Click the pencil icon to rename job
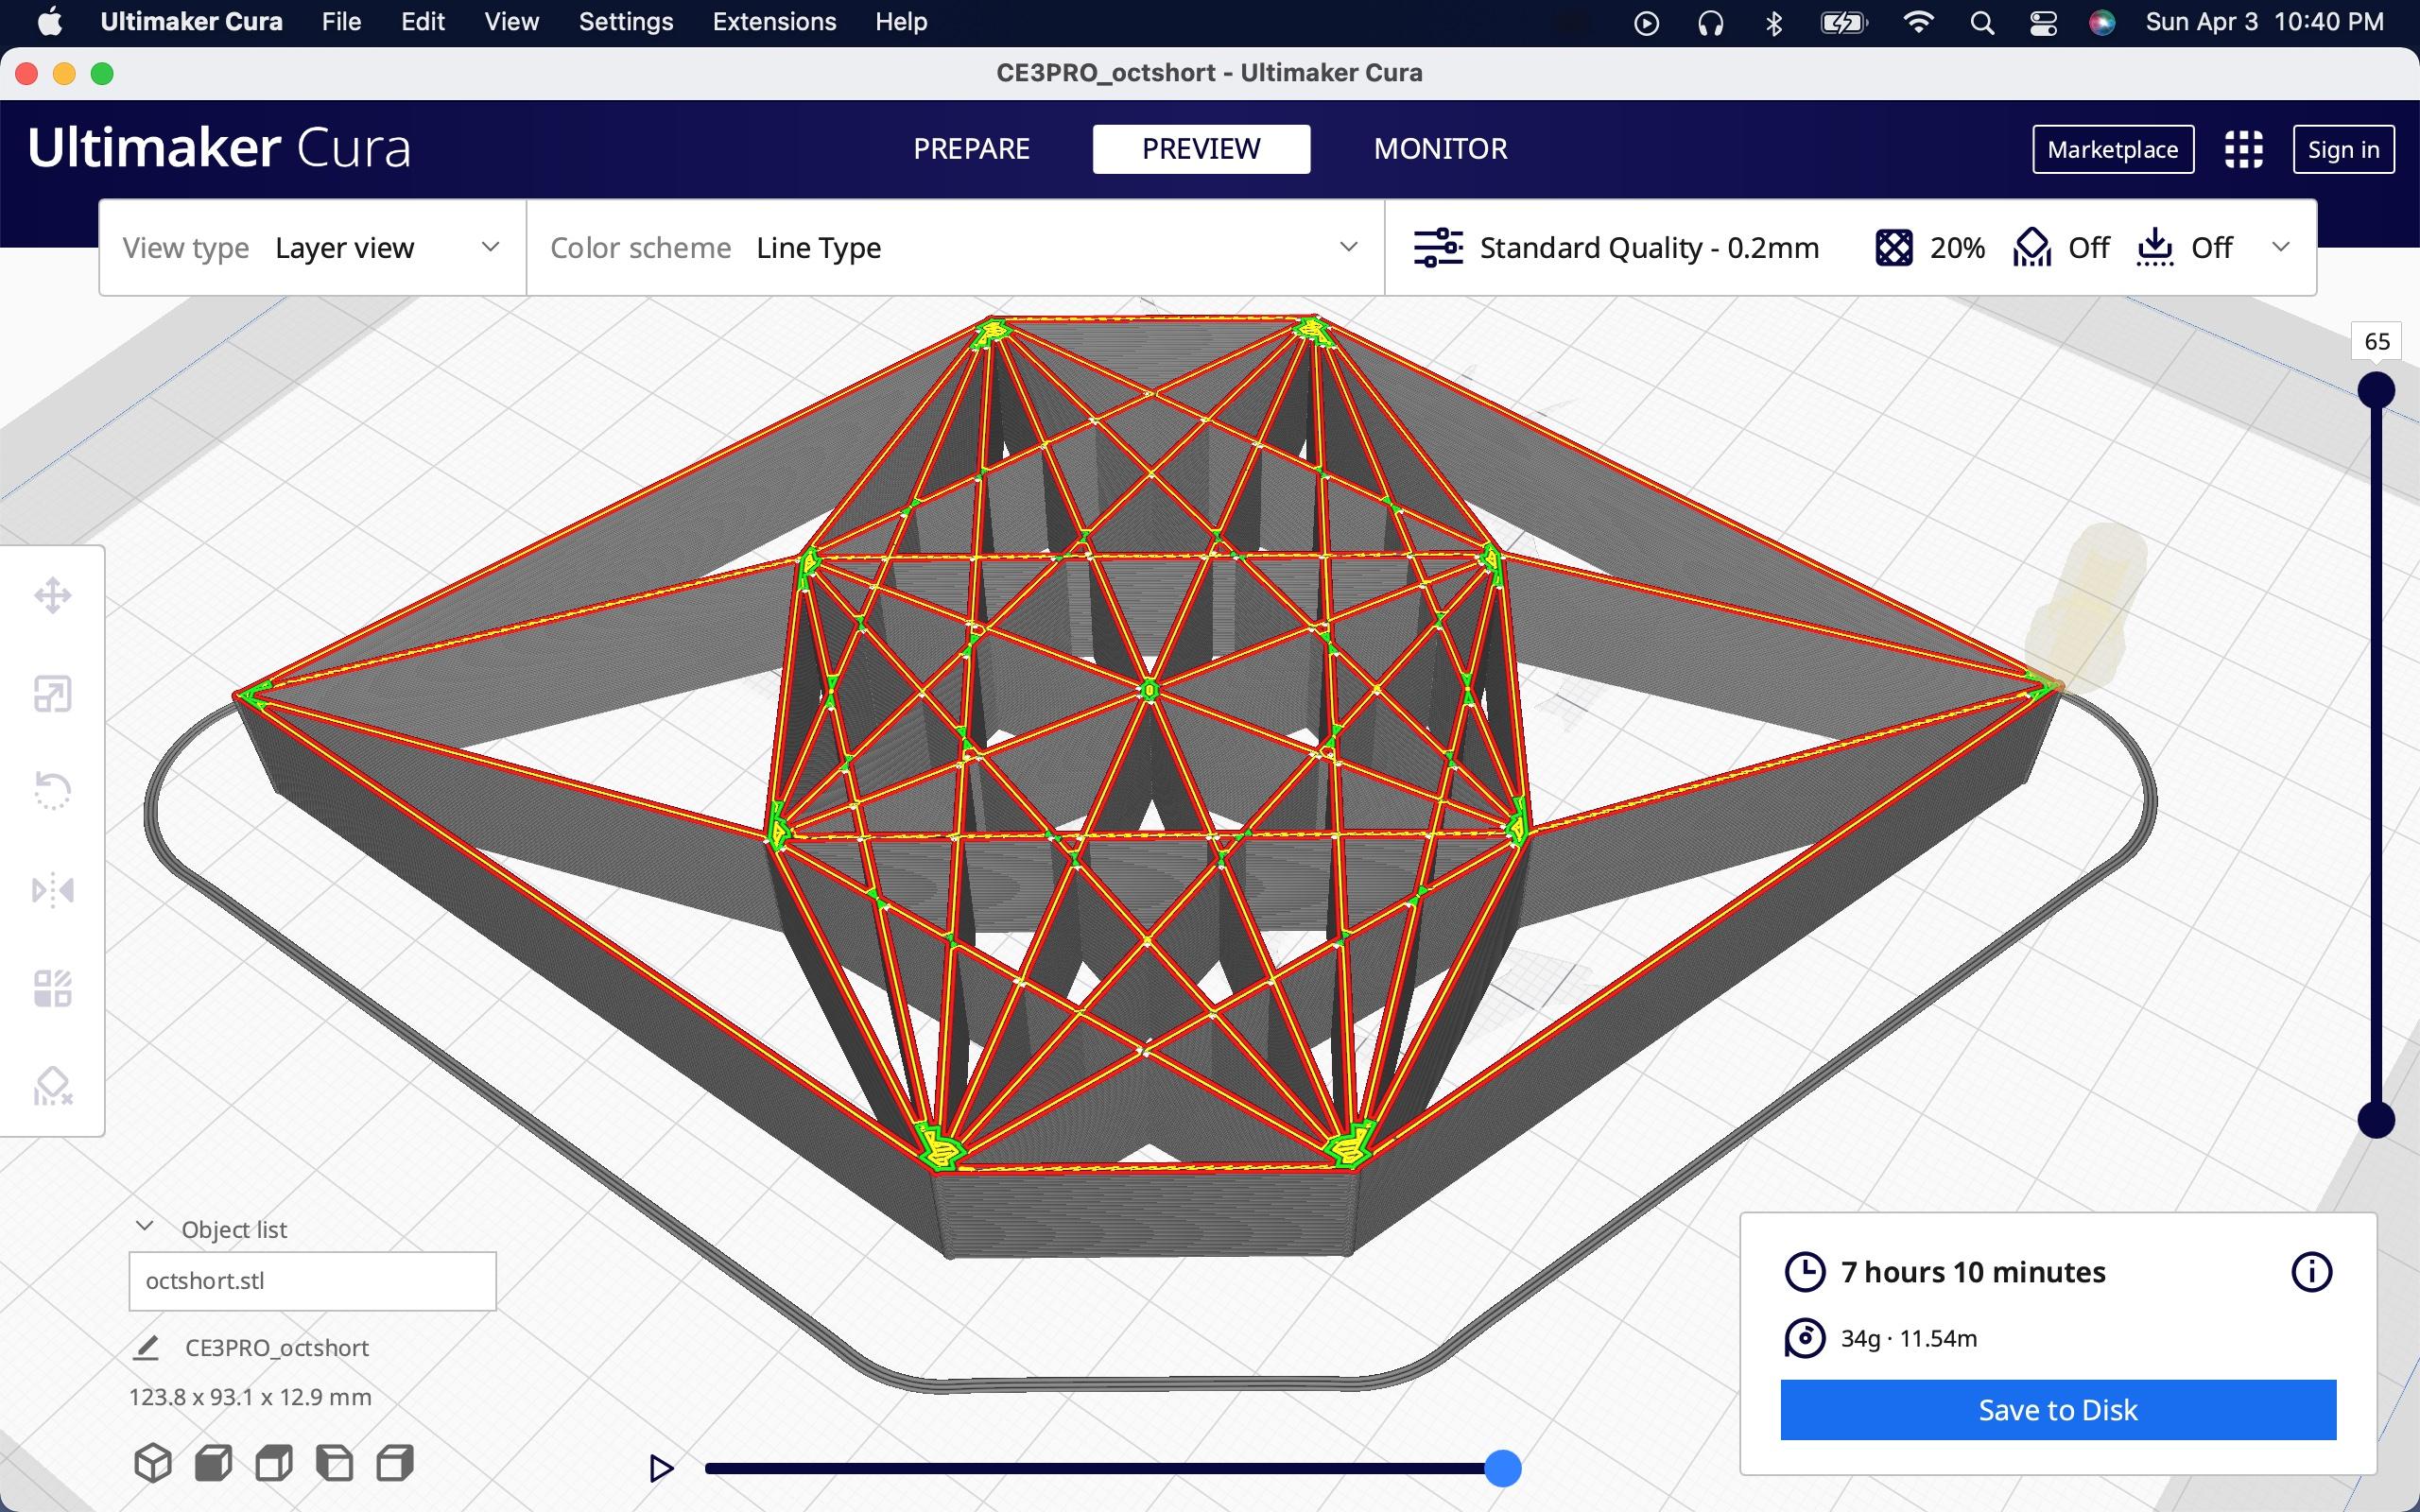The height and width of the screenshot is (1512, 2420). point(146,1348)
